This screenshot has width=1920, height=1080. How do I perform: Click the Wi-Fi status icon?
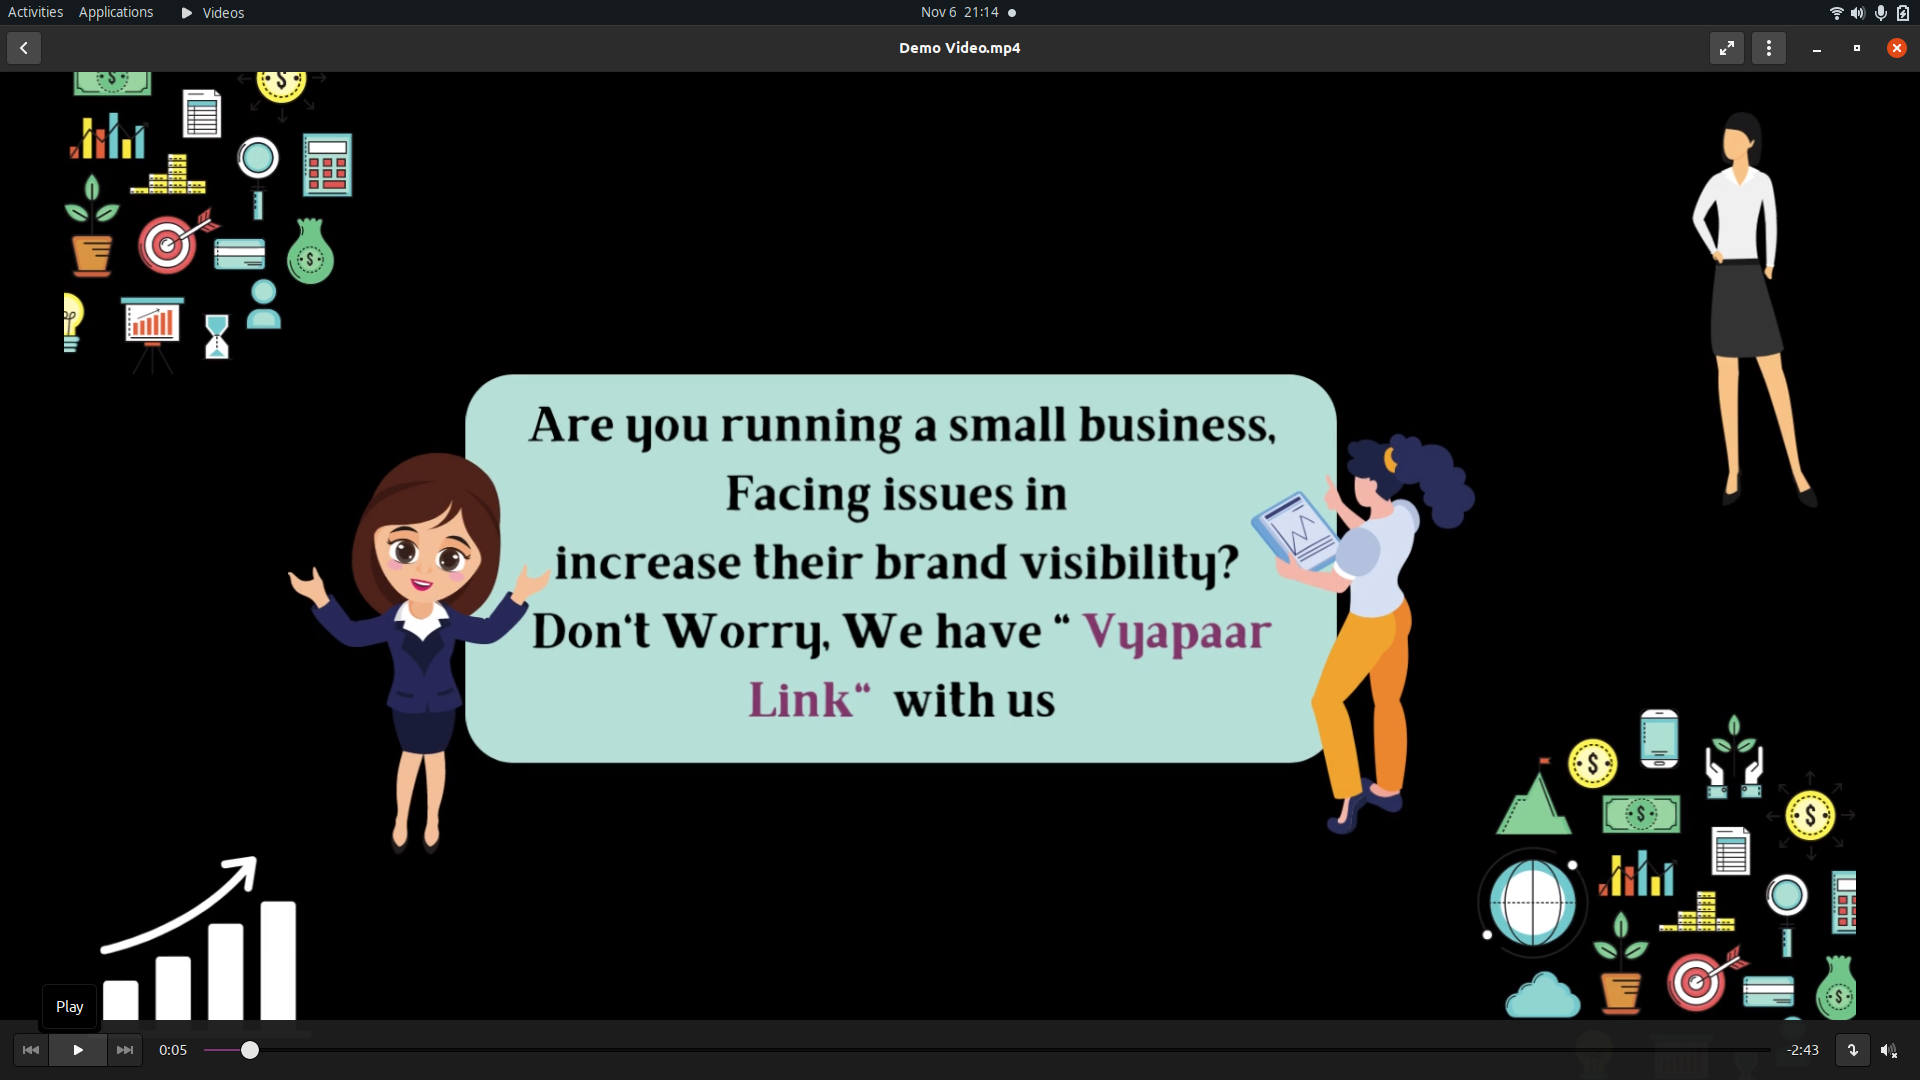[1836, 13]
